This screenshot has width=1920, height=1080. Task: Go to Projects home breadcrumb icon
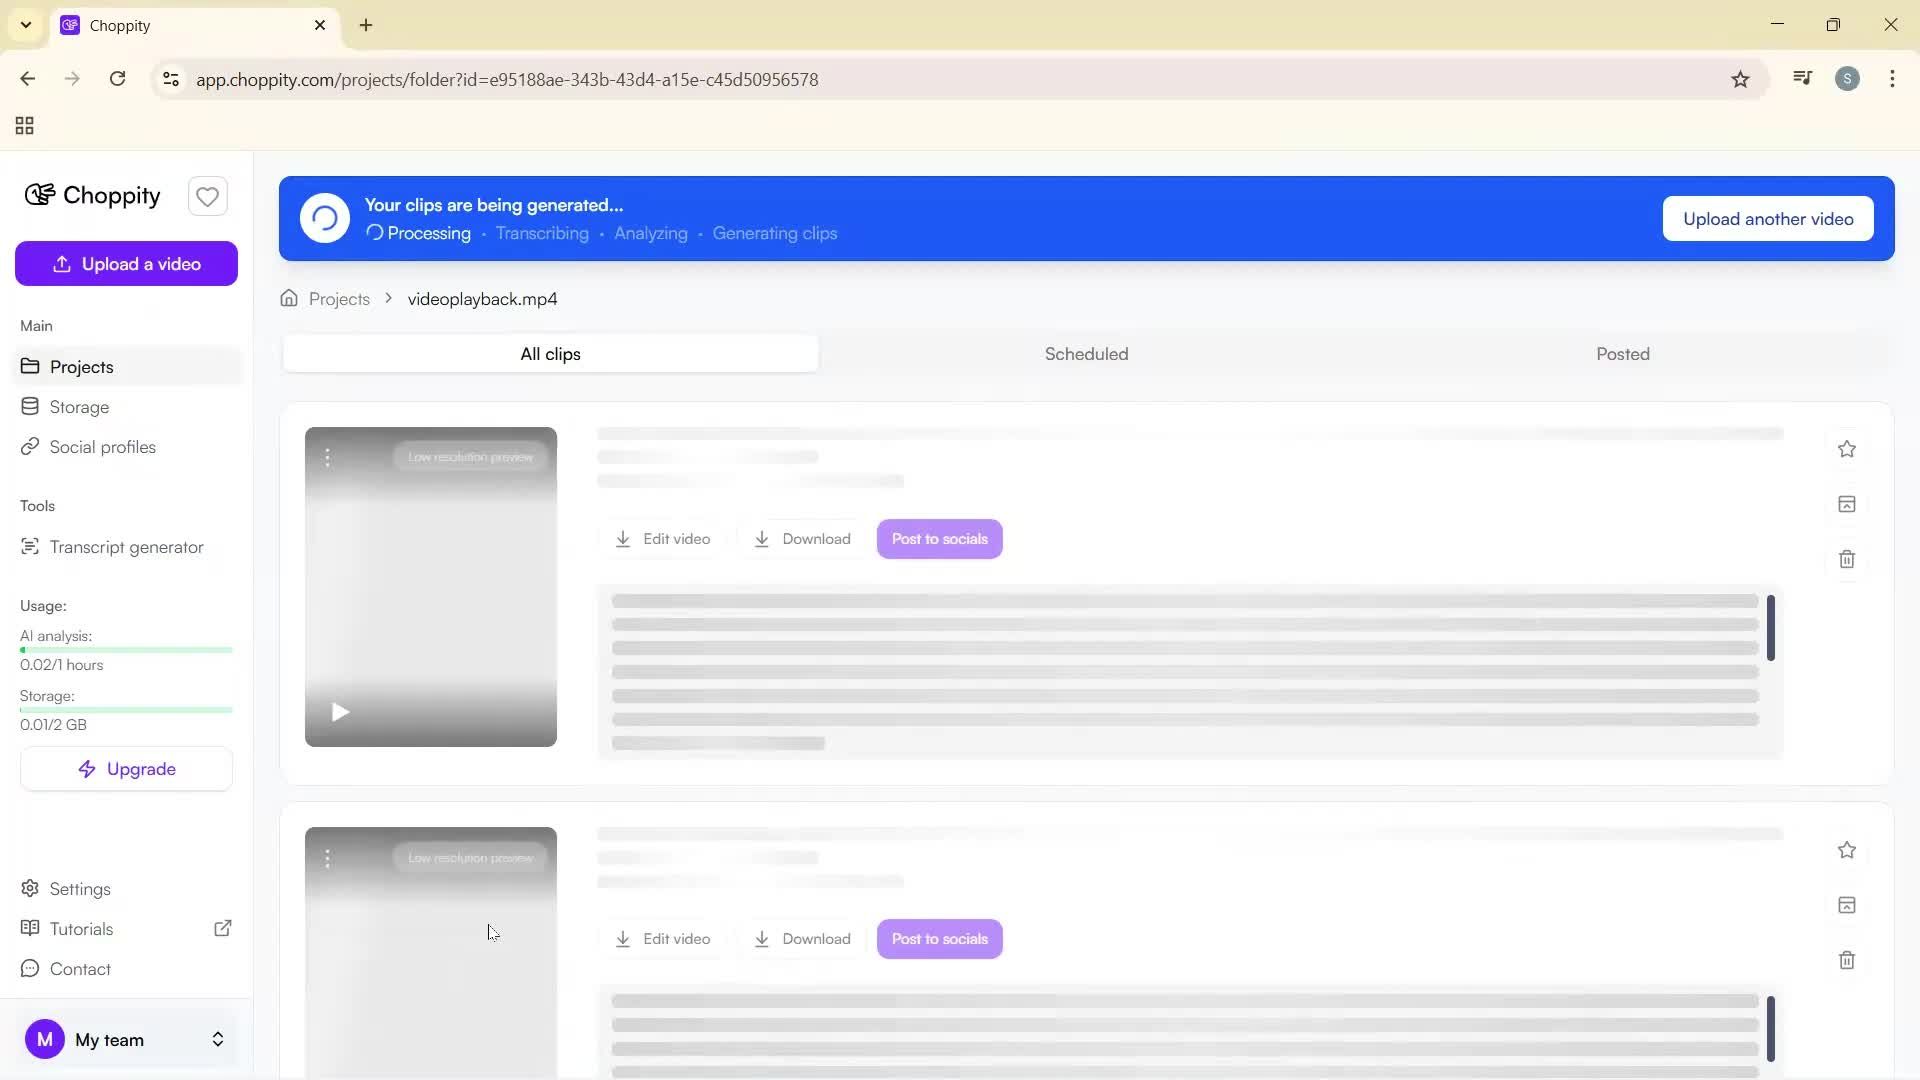pyautogui.click(x=289, y=299)
